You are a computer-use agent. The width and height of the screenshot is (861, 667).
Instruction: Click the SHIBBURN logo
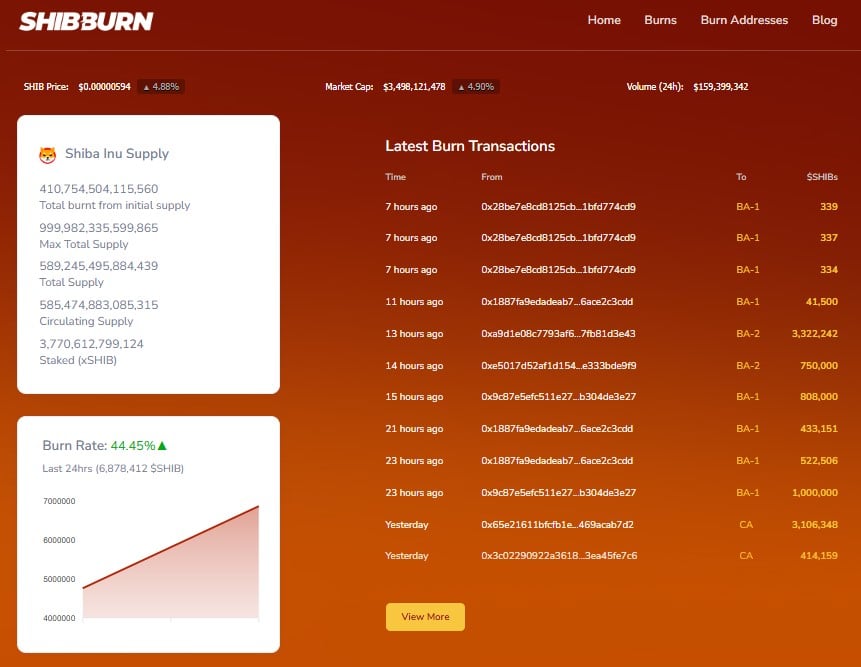click(86, 21)
